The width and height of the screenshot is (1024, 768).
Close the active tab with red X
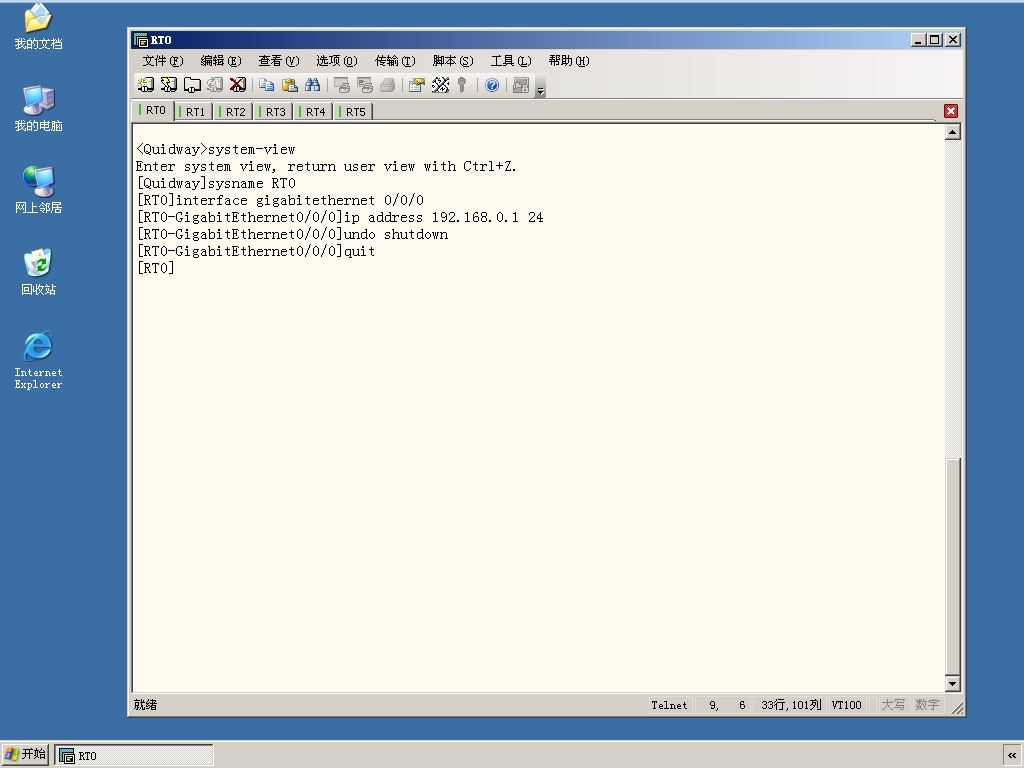(951, 111)
